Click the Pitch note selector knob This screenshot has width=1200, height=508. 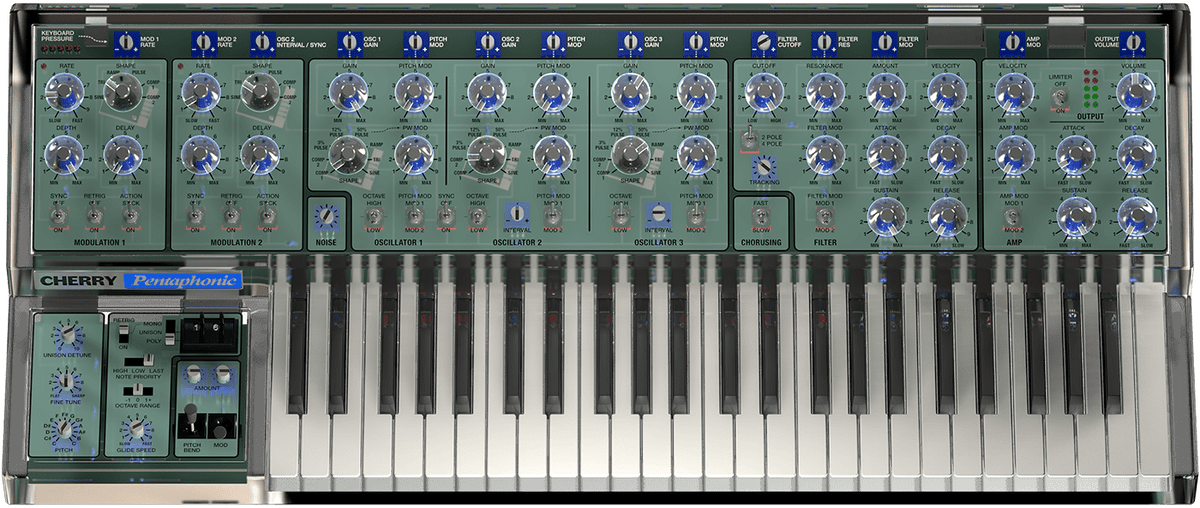65,429
